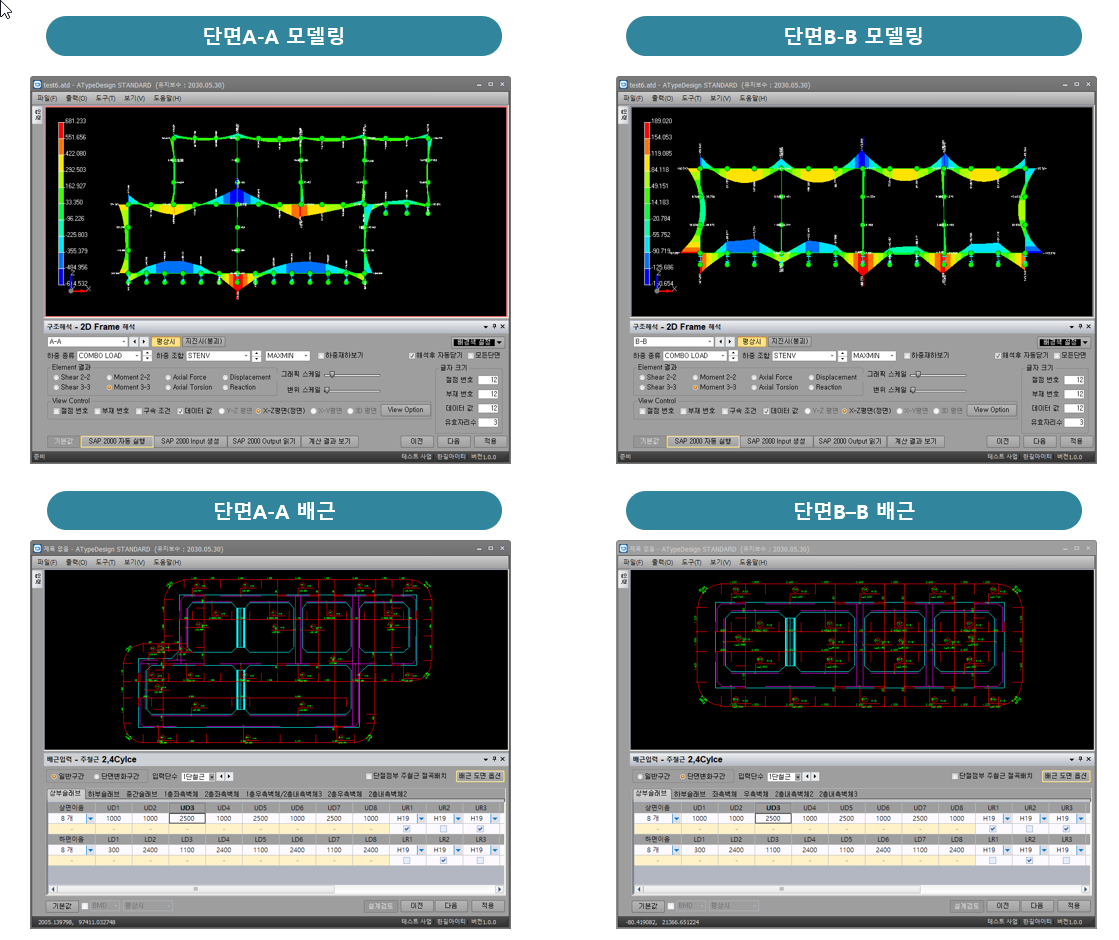Click app icon in A-A modeling title bar
The width and height of the screenshot is (1119, 940).
coord(38,85)
